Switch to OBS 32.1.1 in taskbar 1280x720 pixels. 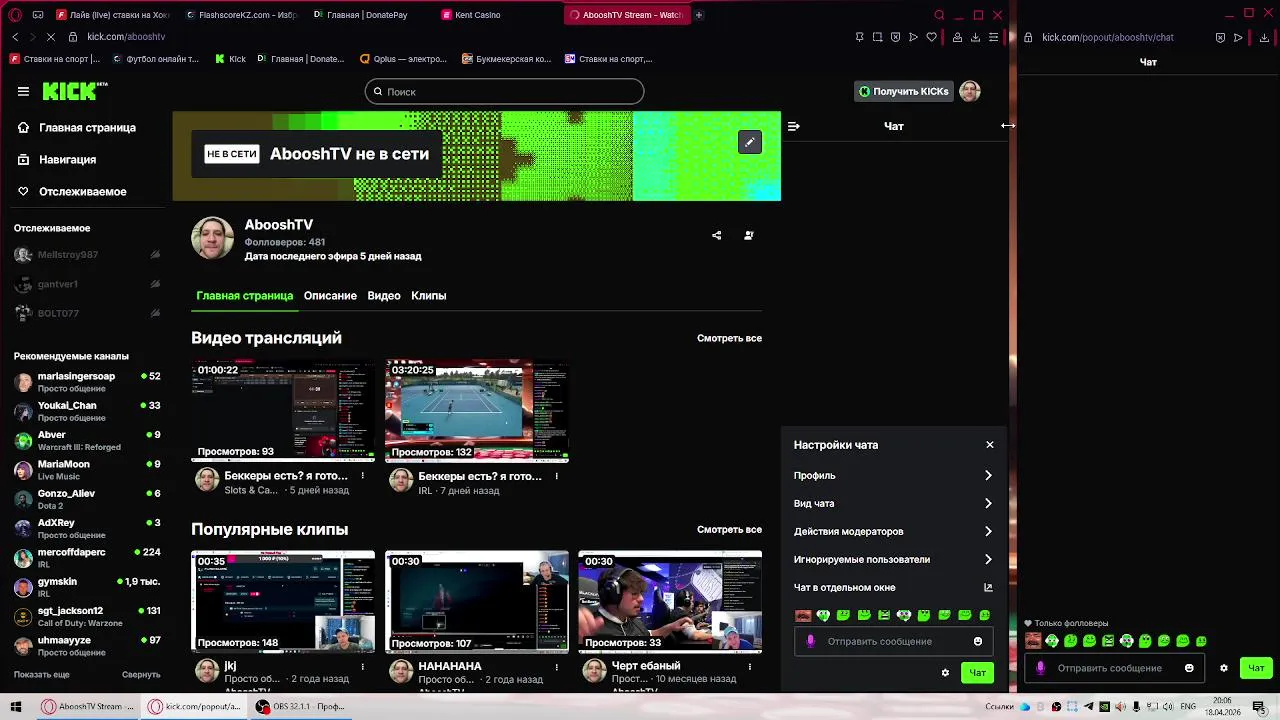(x=300, y=706)
